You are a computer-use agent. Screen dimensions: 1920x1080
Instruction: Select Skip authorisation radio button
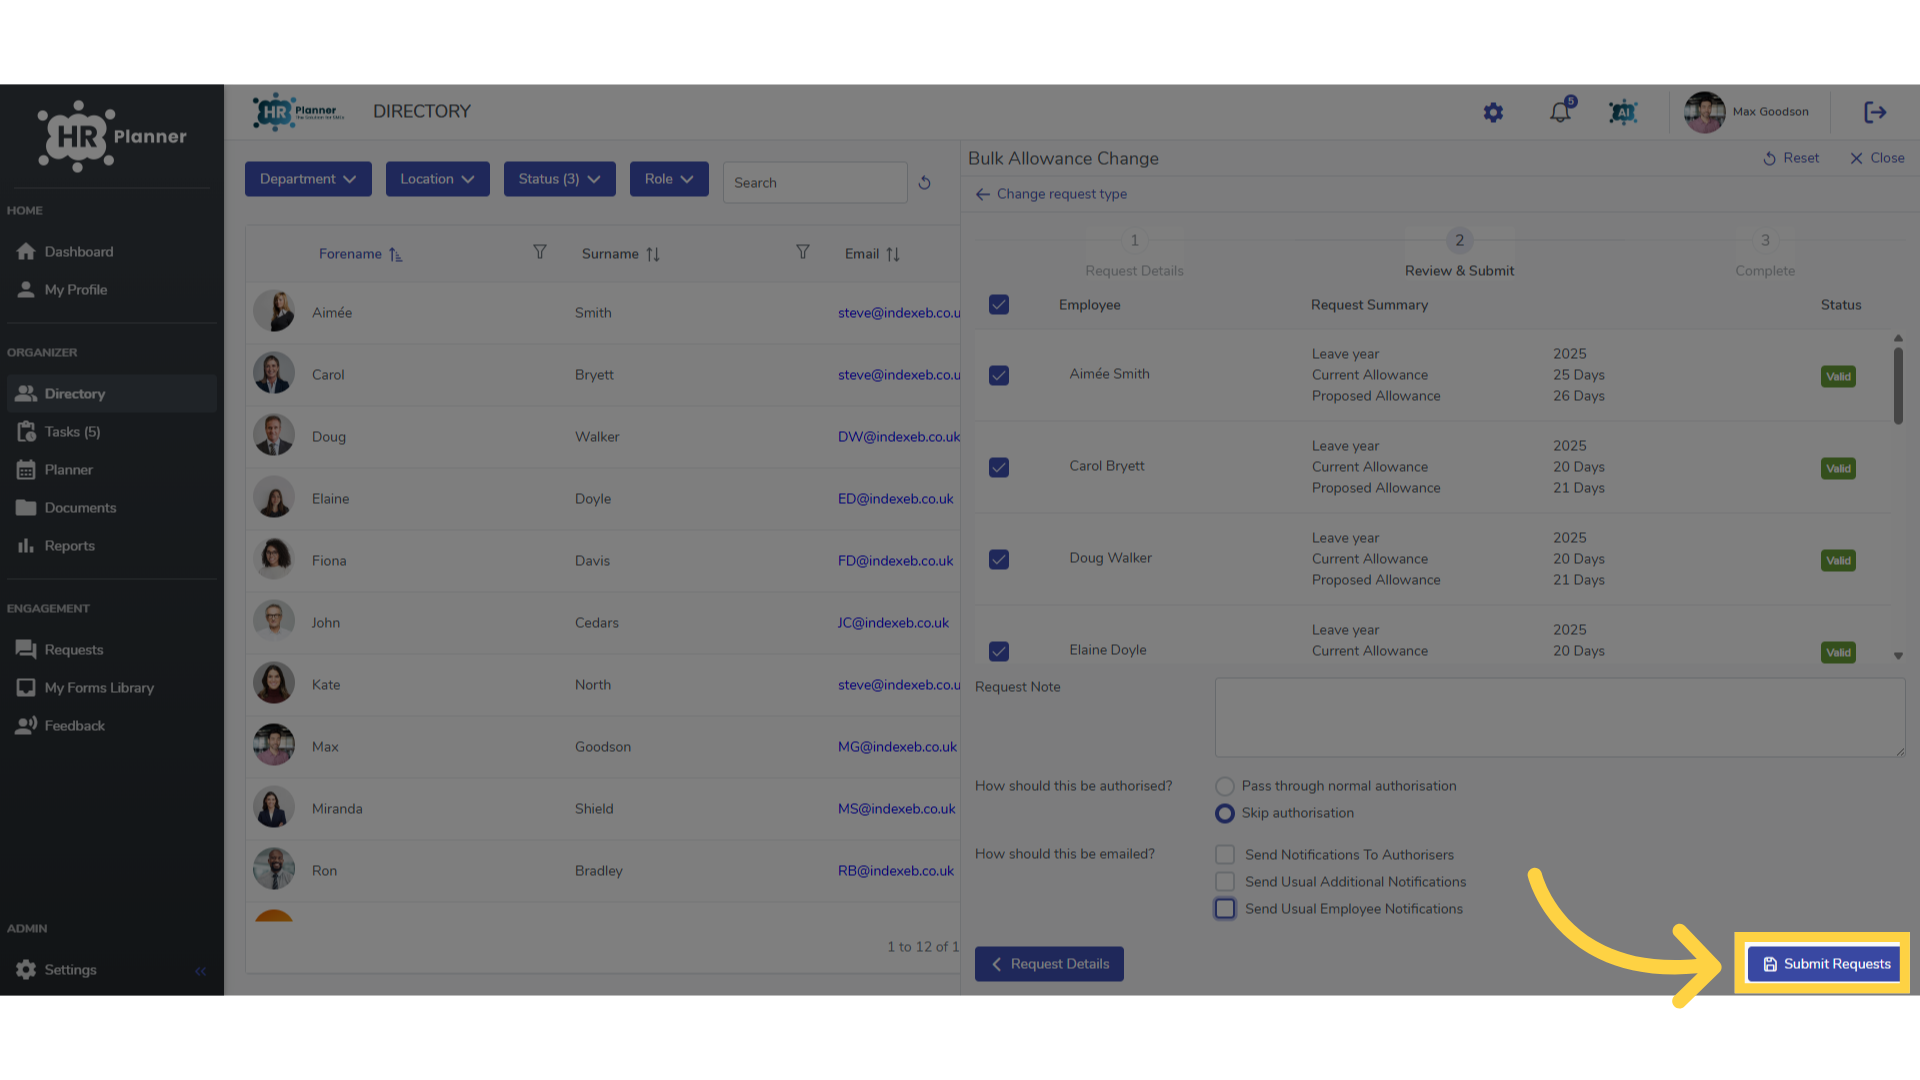[x=1225, y=813]
